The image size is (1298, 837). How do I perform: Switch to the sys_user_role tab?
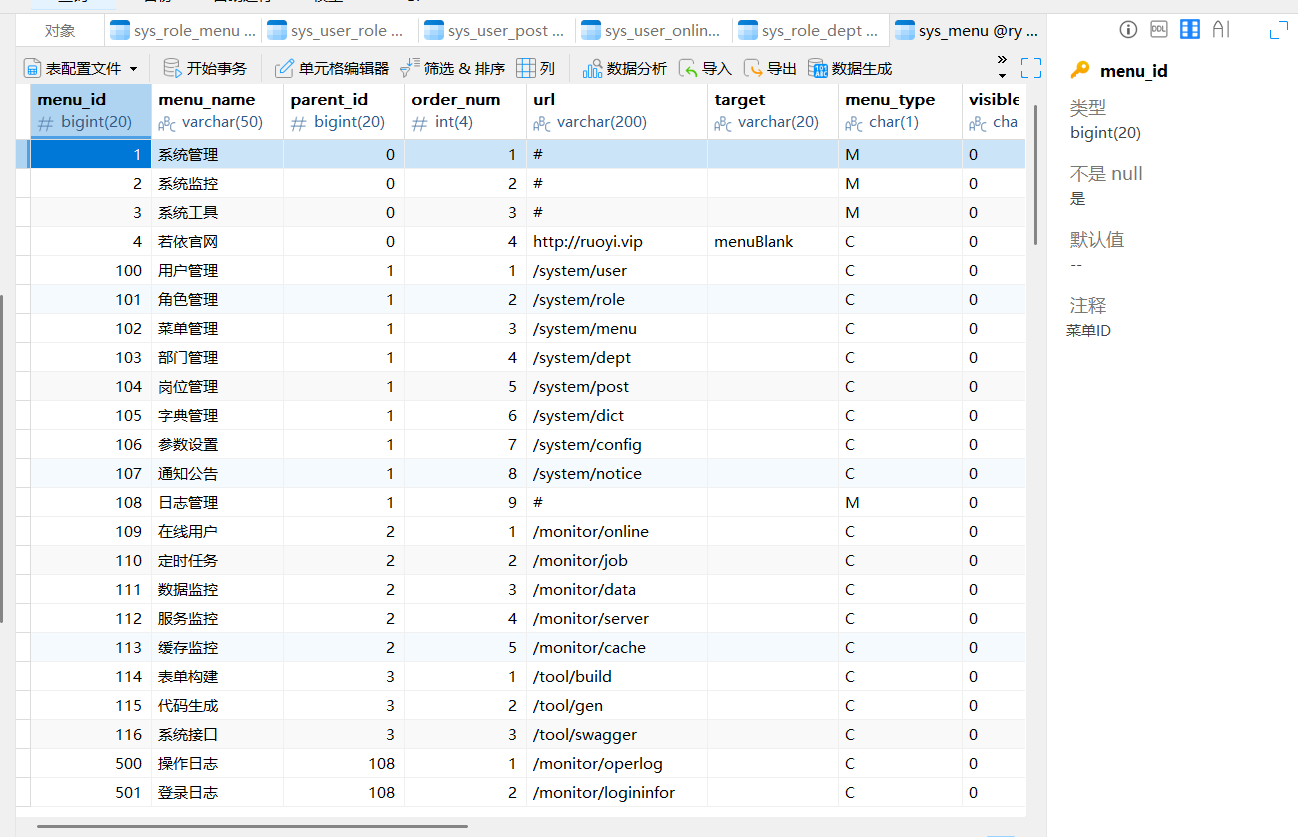340,31
